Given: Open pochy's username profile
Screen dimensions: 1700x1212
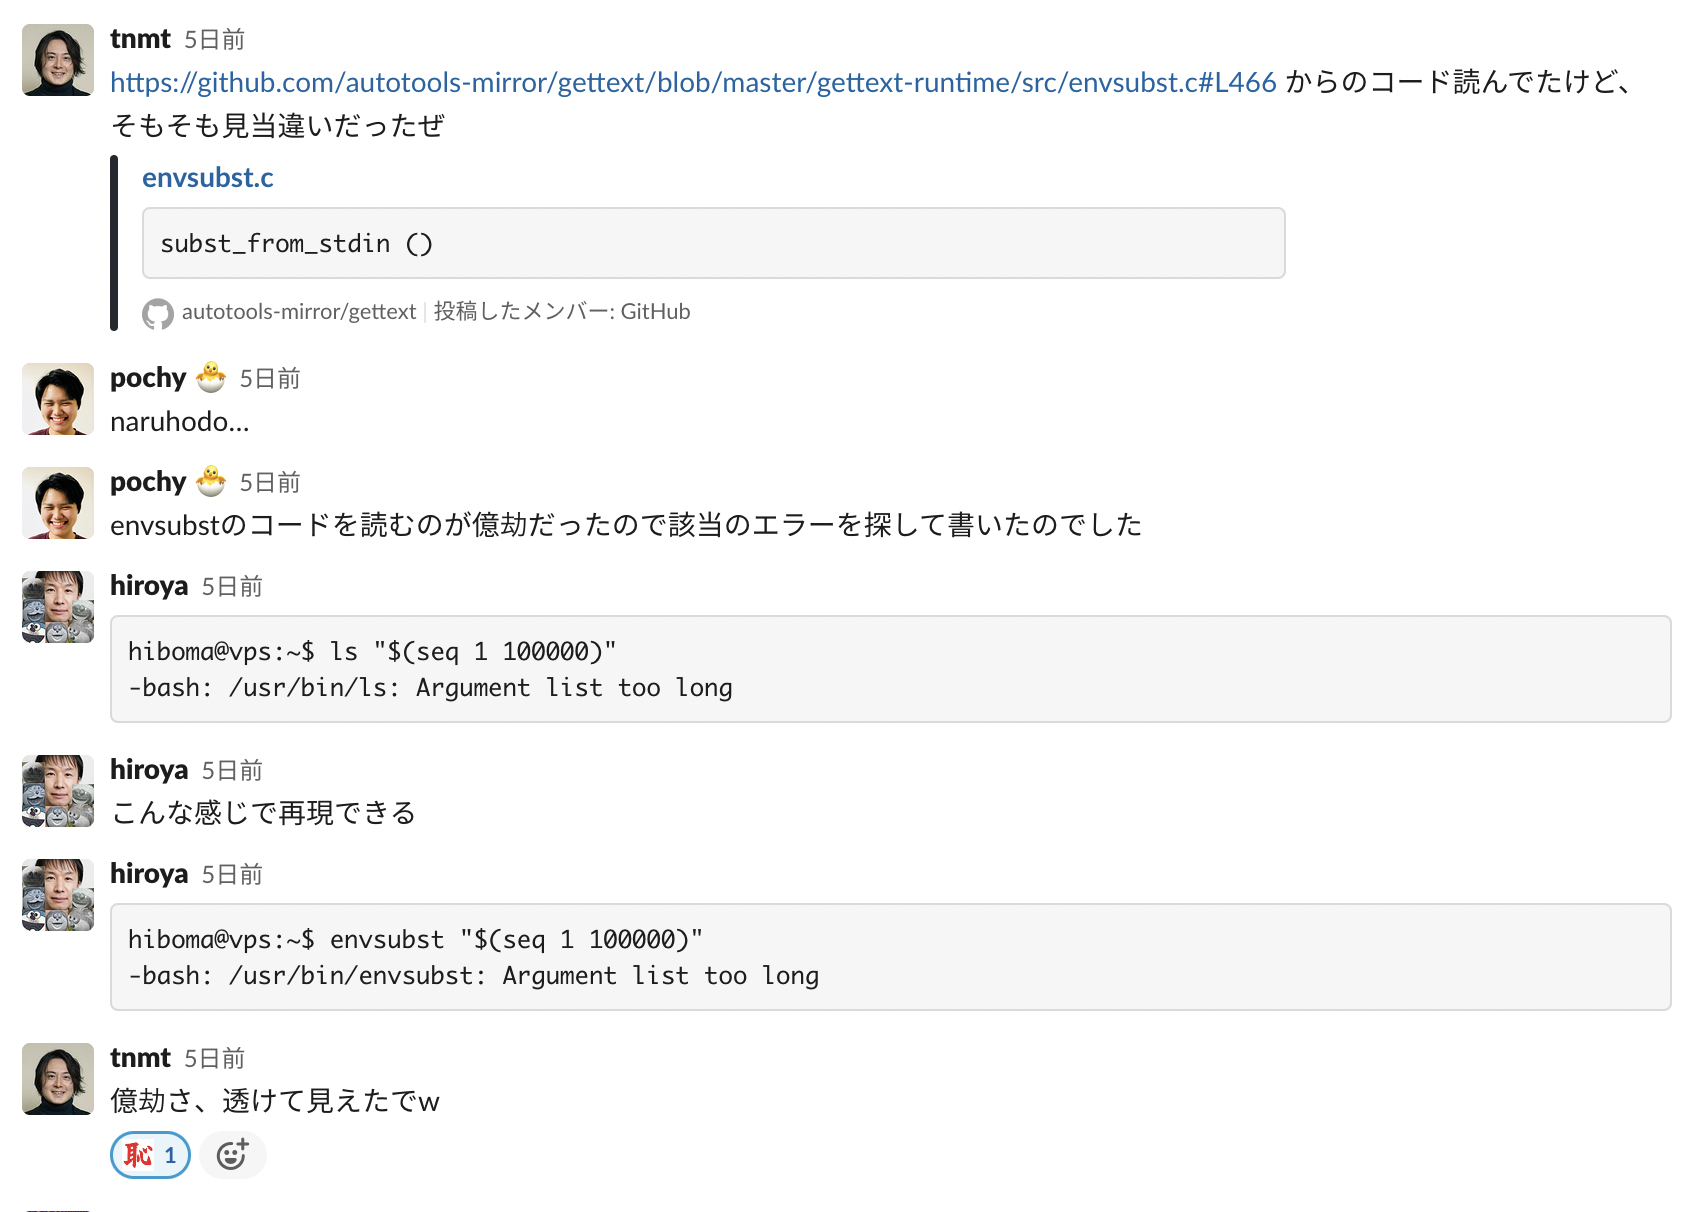Looking at the screenshot, I should point(147,378).
